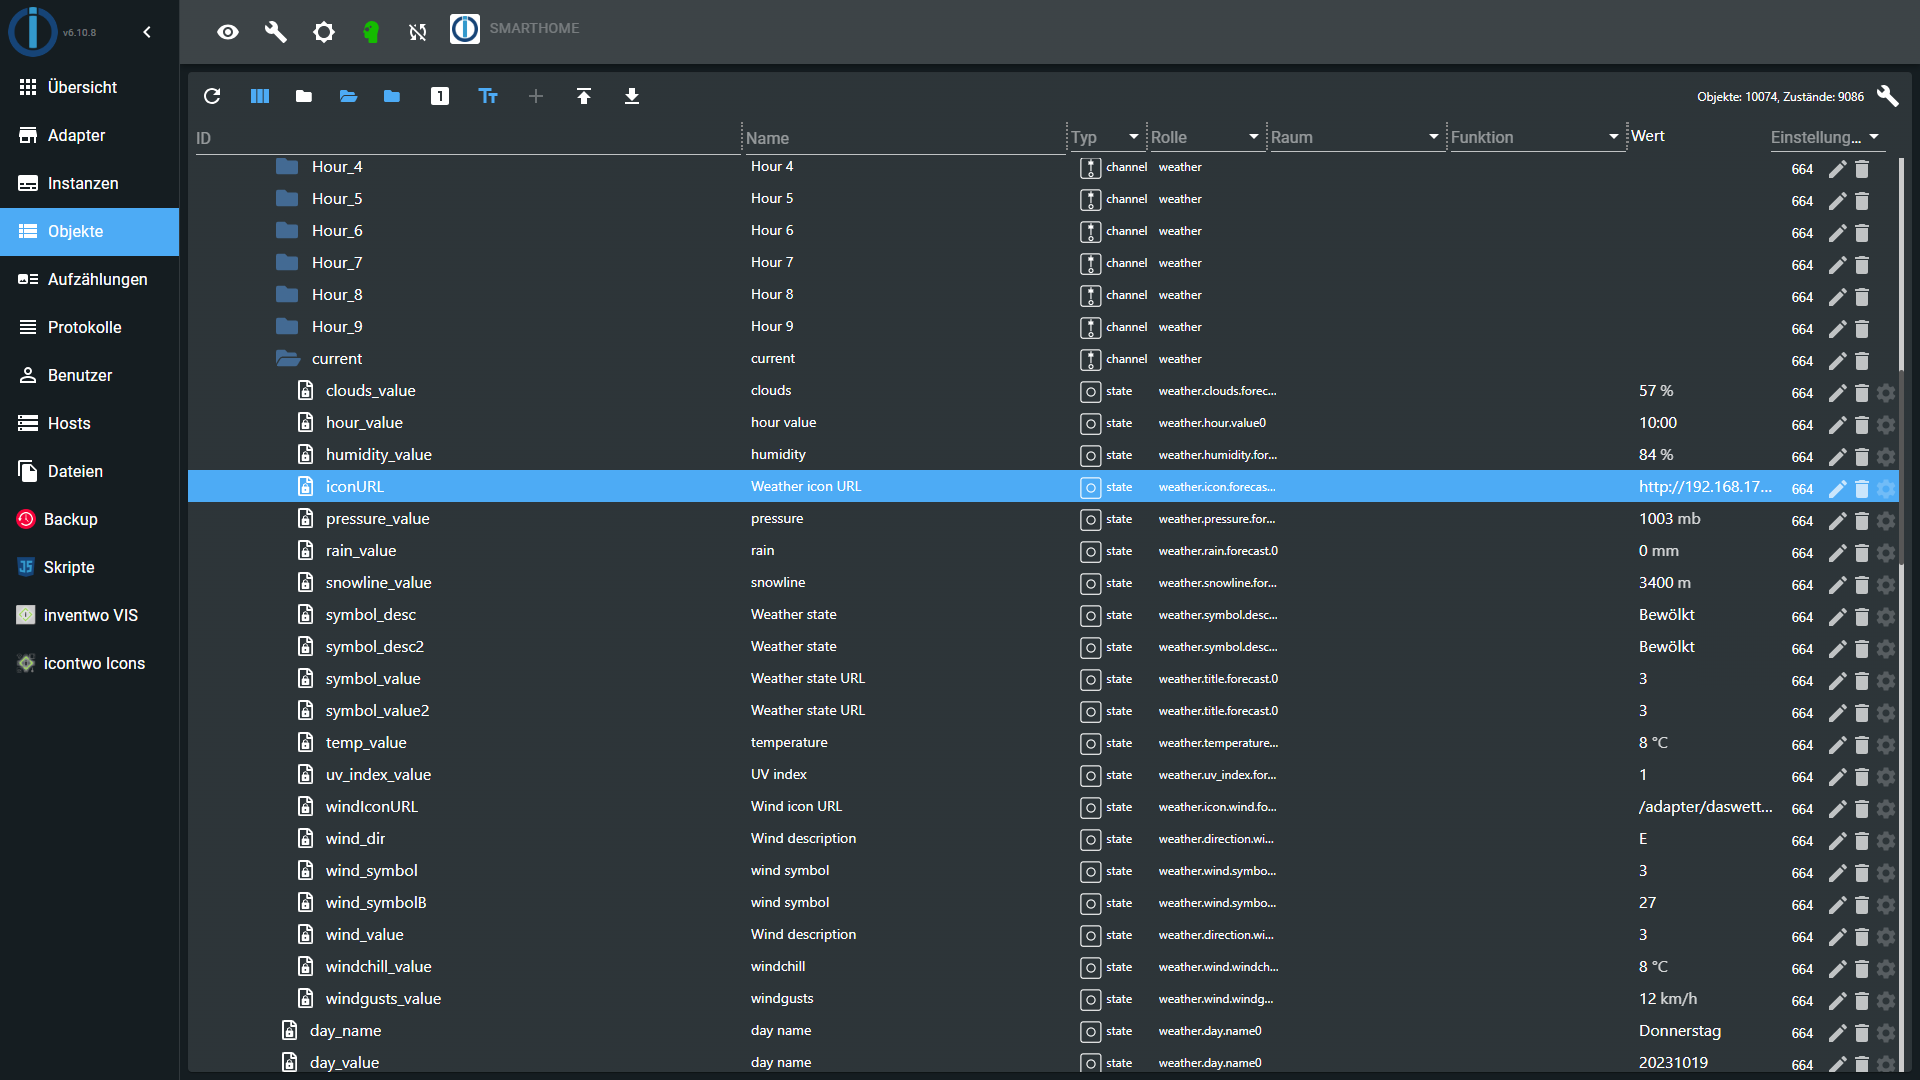
Task: Click the iconURL http value link
Action: (x=1704, y=487)
